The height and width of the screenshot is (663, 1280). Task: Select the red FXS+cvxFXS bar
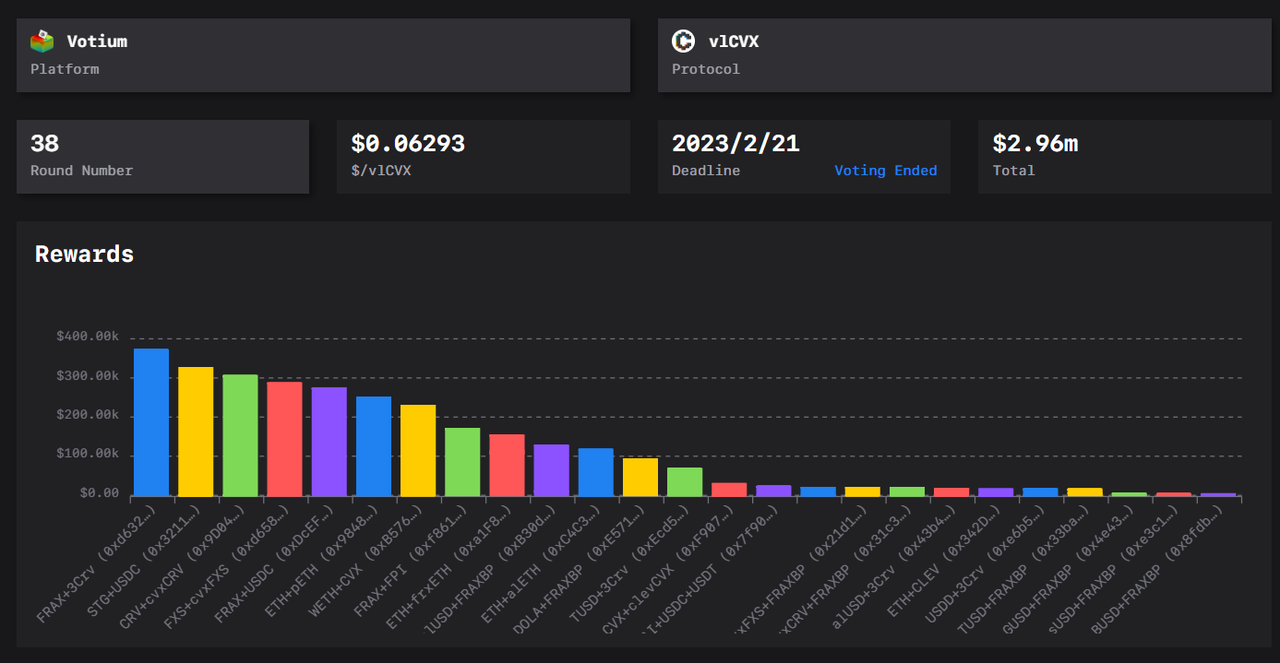[x=284, y=439]
